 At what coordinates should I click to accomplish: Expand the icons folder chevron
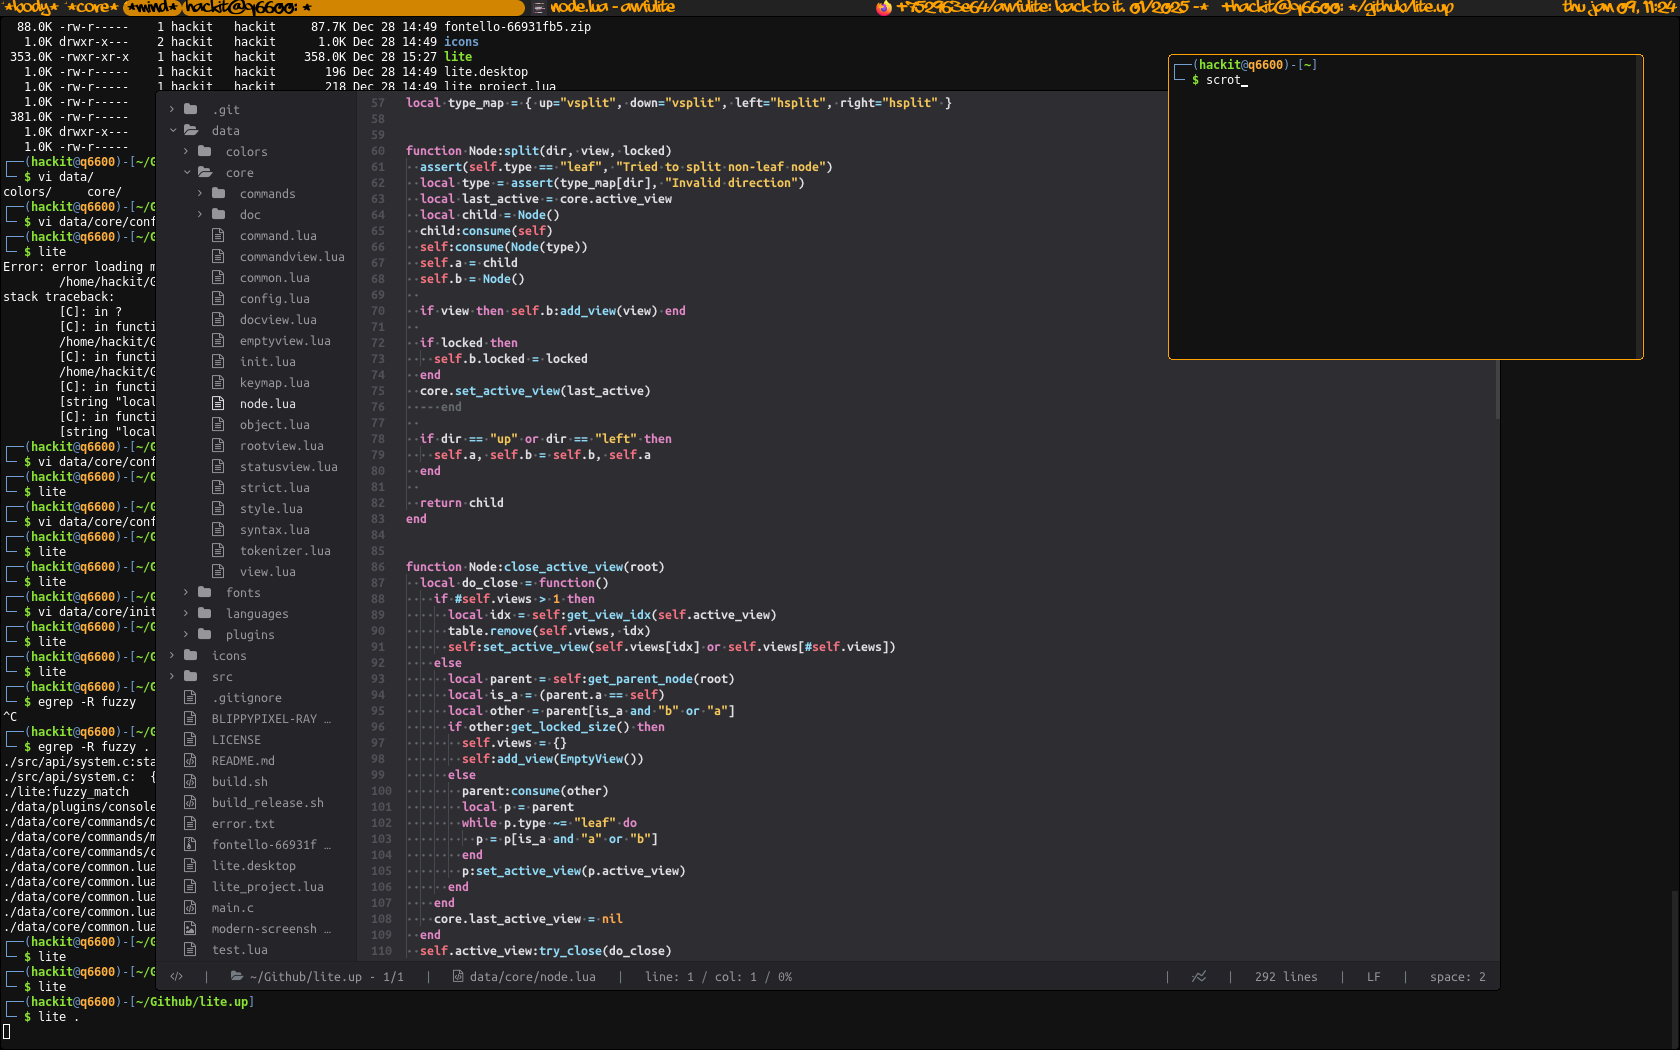click(x=172, y=656)
